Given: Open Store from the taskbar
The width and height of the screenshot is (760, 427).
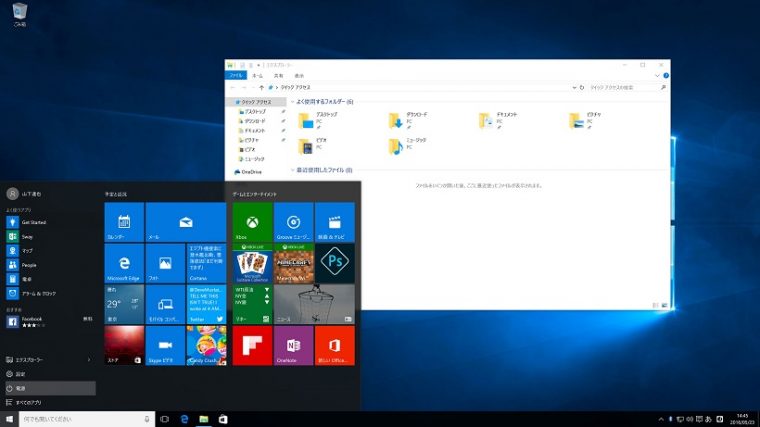Looking at the screenshot, I should [223, 419].
